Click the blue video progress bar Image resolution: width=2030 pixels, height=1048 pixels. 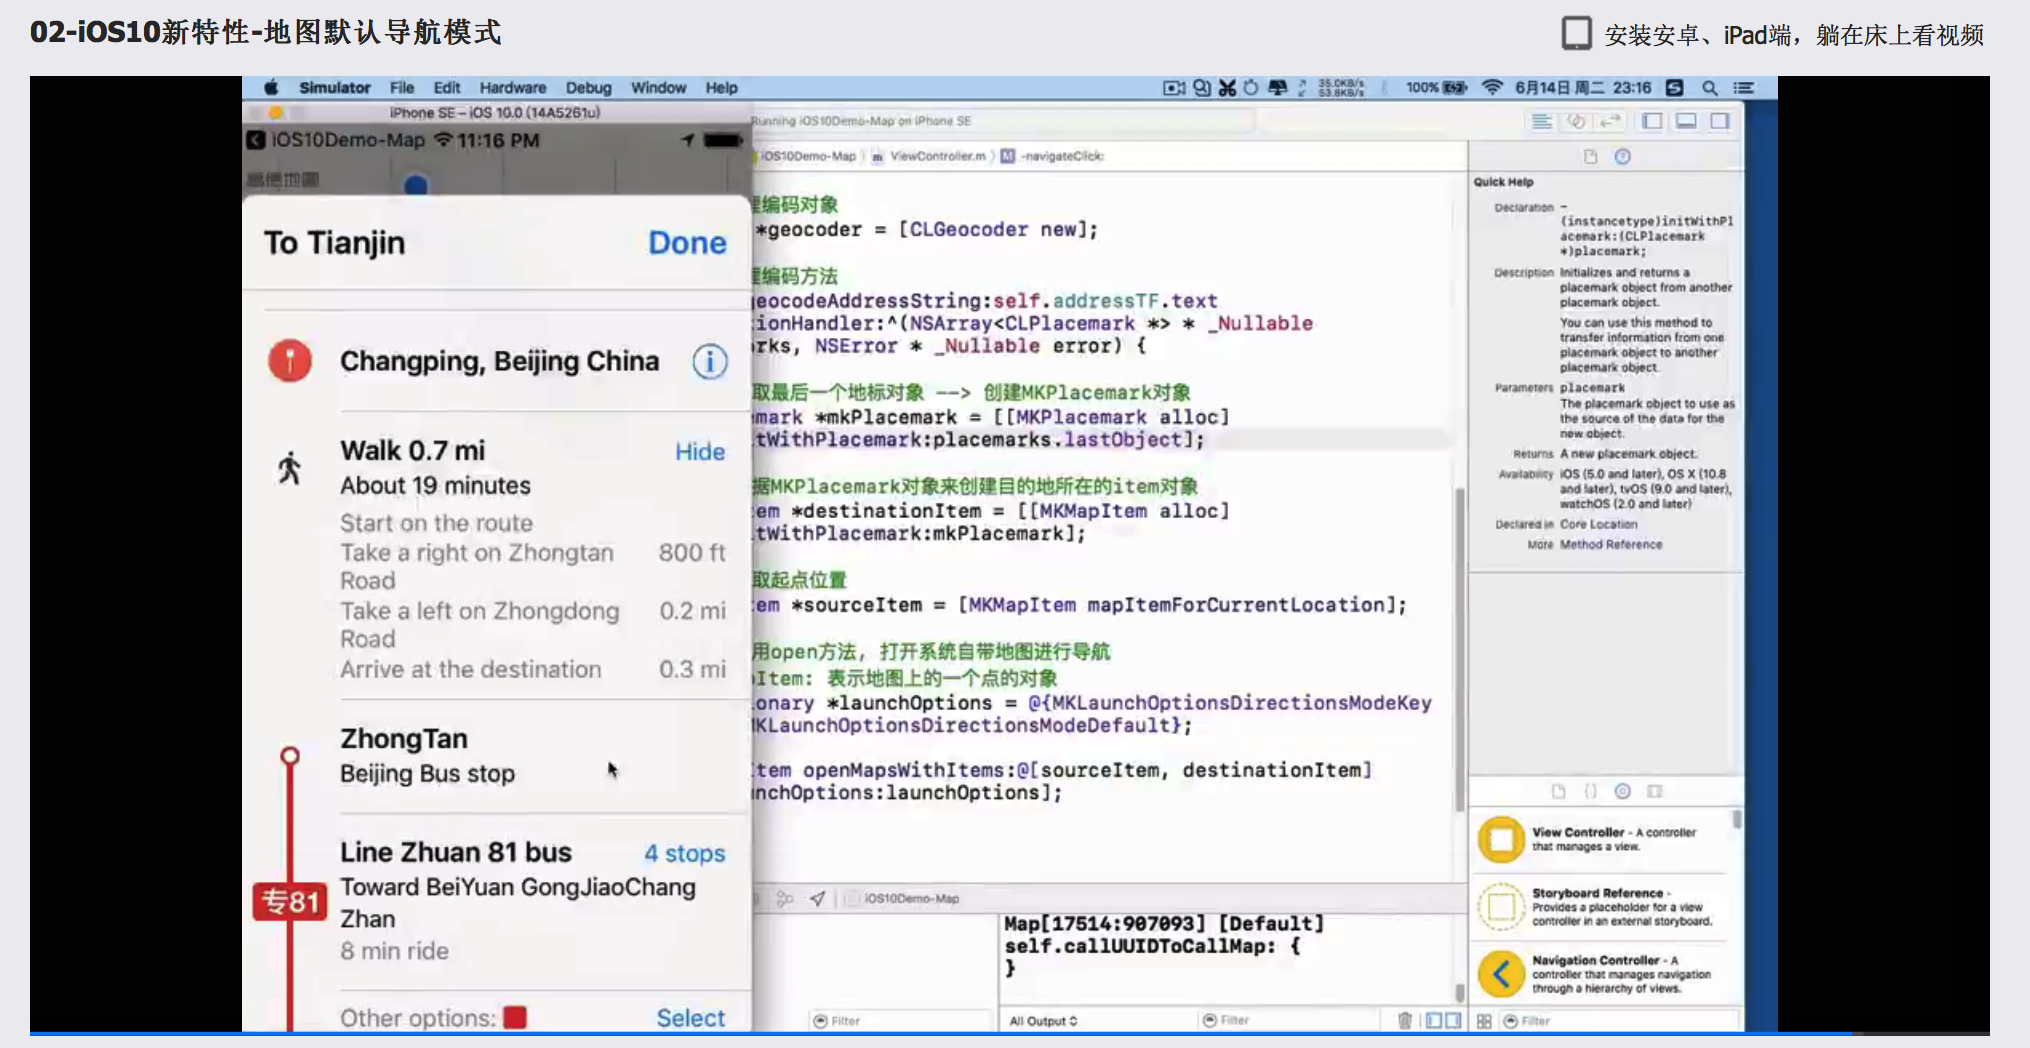940,1033
